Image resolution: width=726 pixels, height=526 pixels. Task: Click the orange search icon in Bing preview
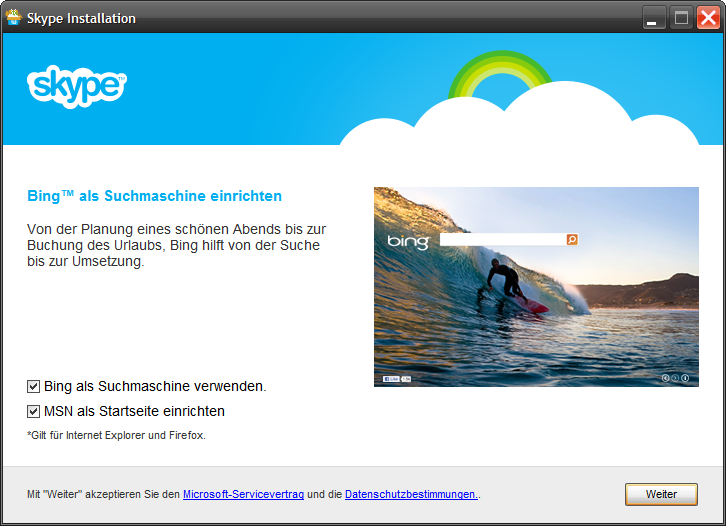coord(572,239)
